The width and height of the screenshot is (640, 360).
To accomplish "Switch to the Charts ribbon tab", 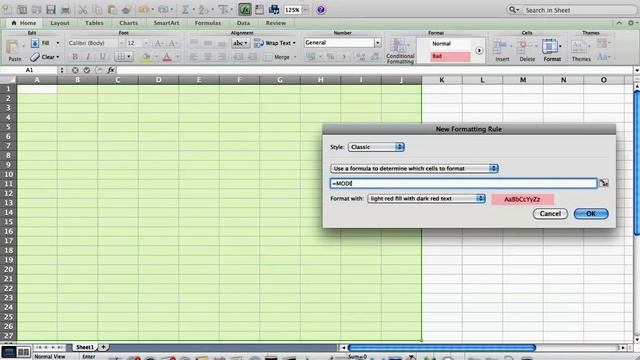I will (x=128, y=23).
